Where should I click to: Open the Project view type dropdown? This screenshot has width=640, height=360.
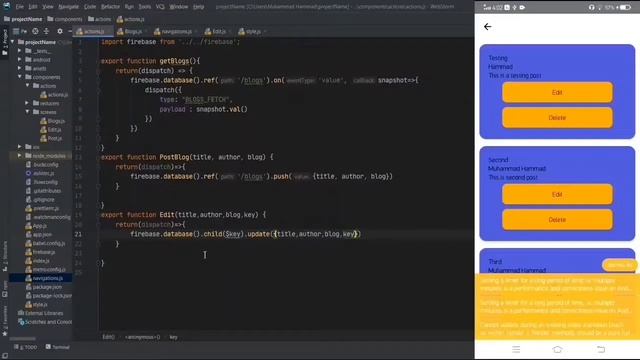pyautogui.click(x=20, y=31)
